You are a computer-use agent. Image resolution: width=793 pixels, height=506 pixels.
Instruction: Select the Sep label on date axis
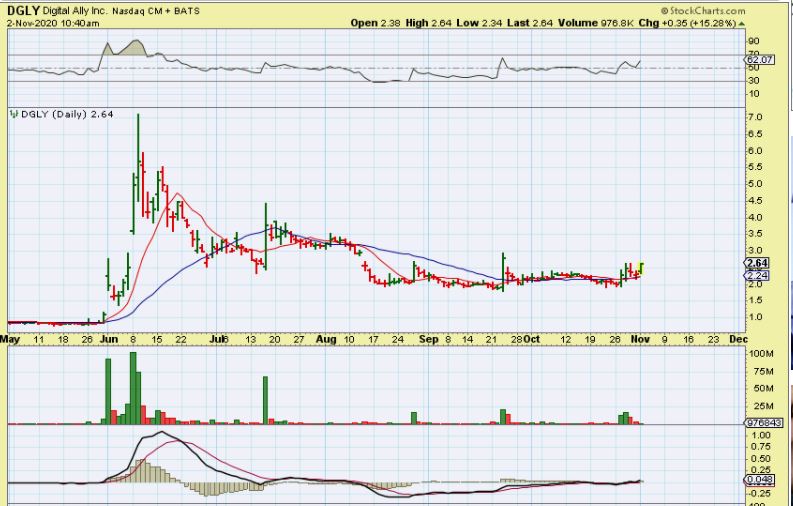click(428, 339)
